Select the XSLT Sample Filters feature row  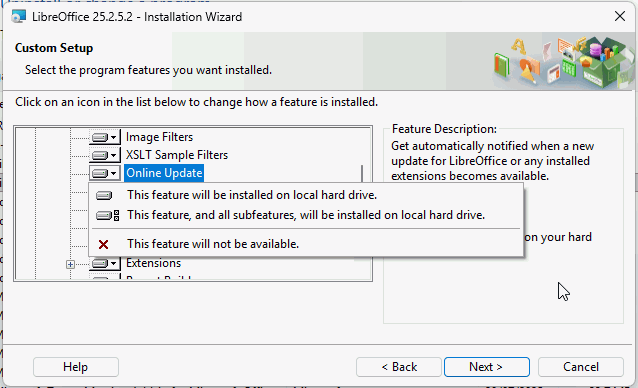click(x=177, y=155)
